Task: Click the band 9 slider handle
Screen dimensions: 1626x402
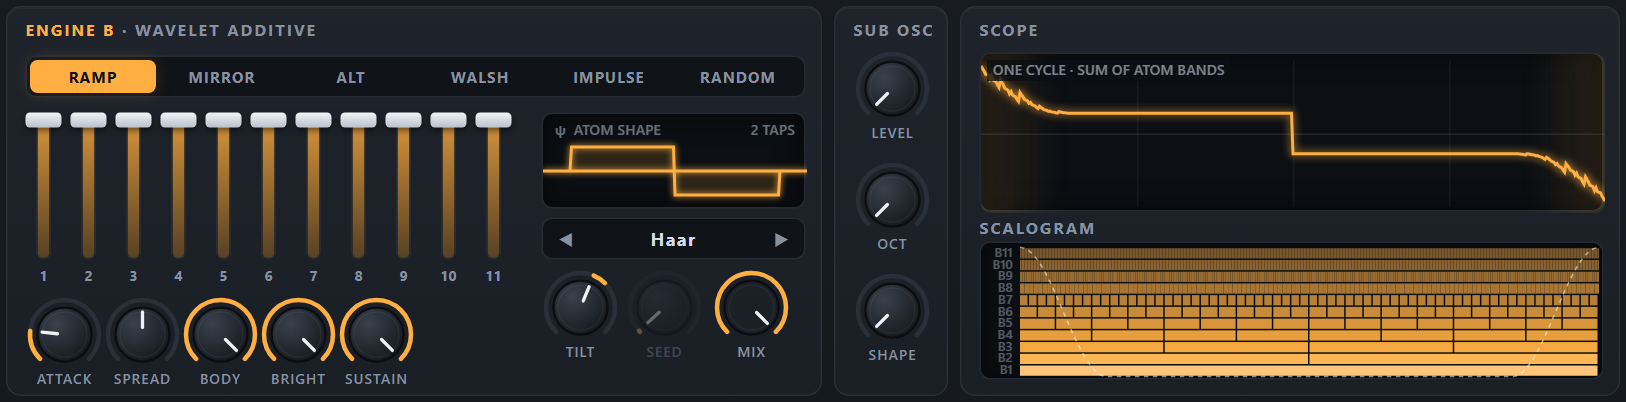Action: click(403, 120)
